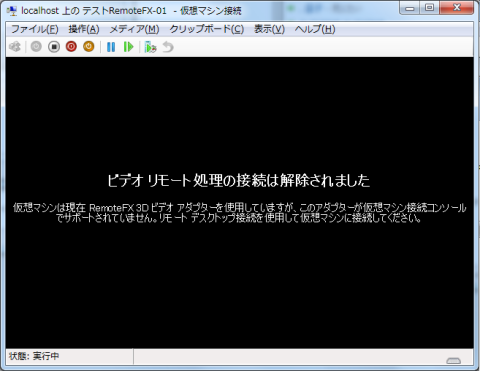Maximize the virtual machine connection window
This screenshot has width=480, height=371.
coord(430,8)
